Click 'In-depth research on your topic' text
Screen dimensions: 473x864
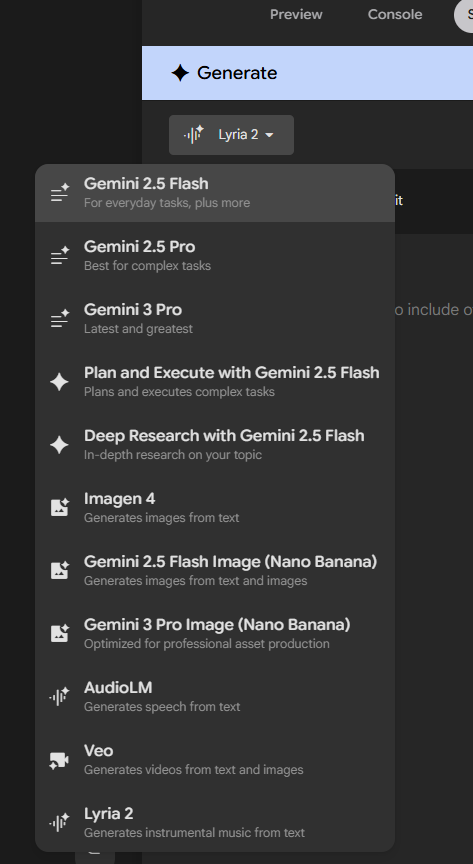173,455
